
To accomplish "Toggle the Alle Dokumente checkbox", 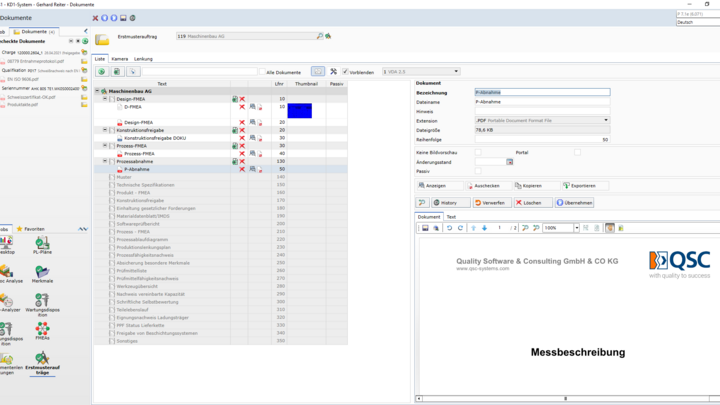I will 262,72.
